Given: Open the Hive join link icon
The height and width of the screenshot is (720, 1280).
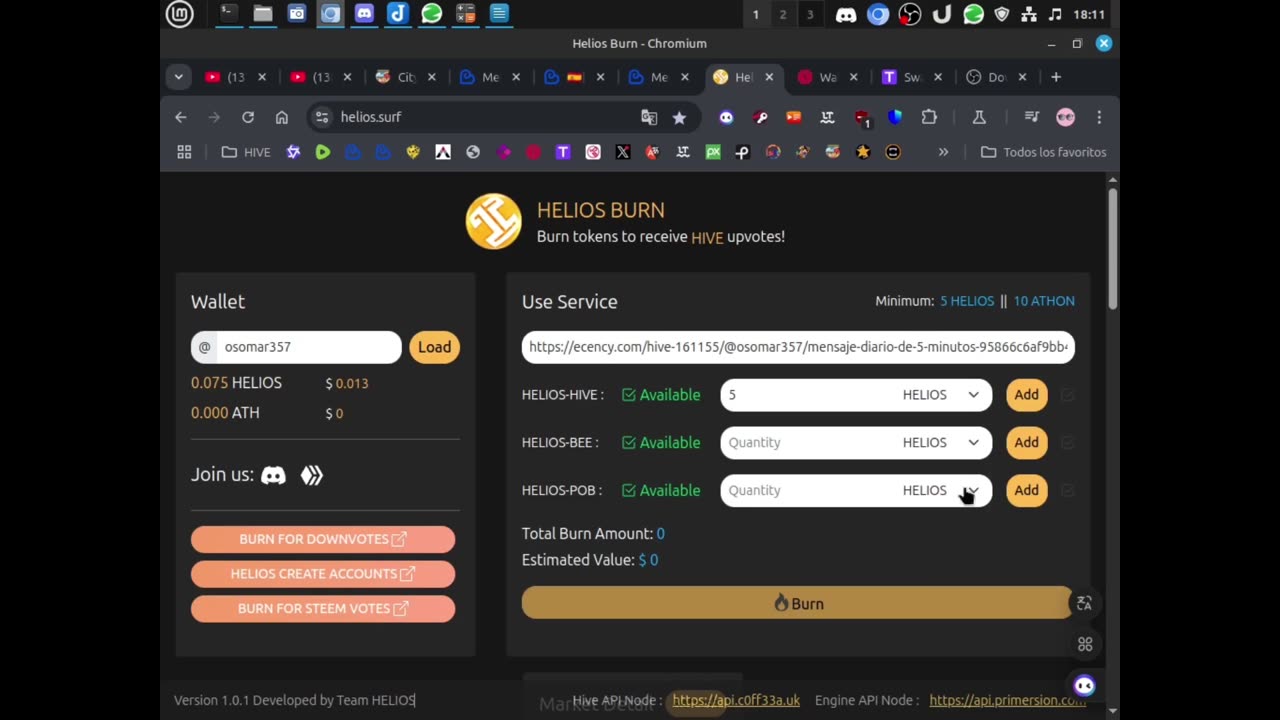Looking at the screenshot, I should tap(312, 475).
